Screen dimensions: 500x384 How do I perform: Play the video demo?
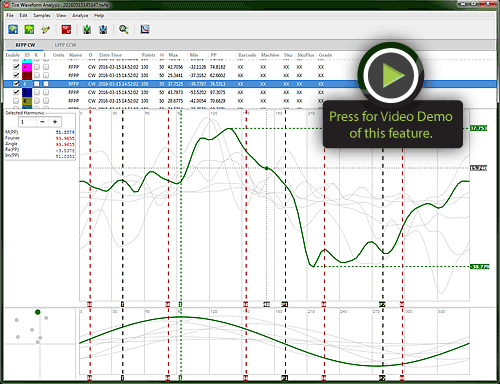[391, 75]
